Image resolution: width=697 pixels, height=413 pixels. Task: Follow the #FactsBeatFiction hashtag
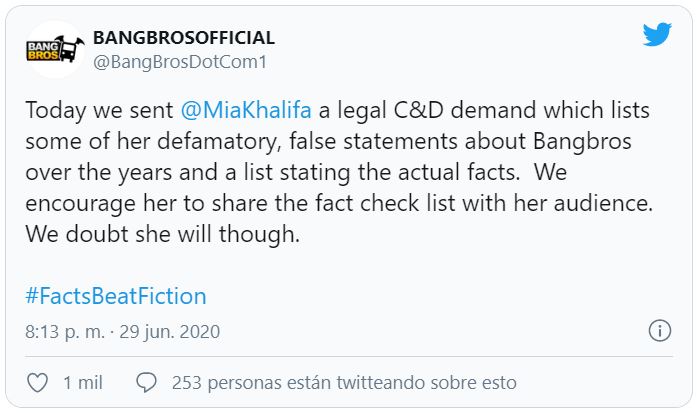[x=115, y=296]
